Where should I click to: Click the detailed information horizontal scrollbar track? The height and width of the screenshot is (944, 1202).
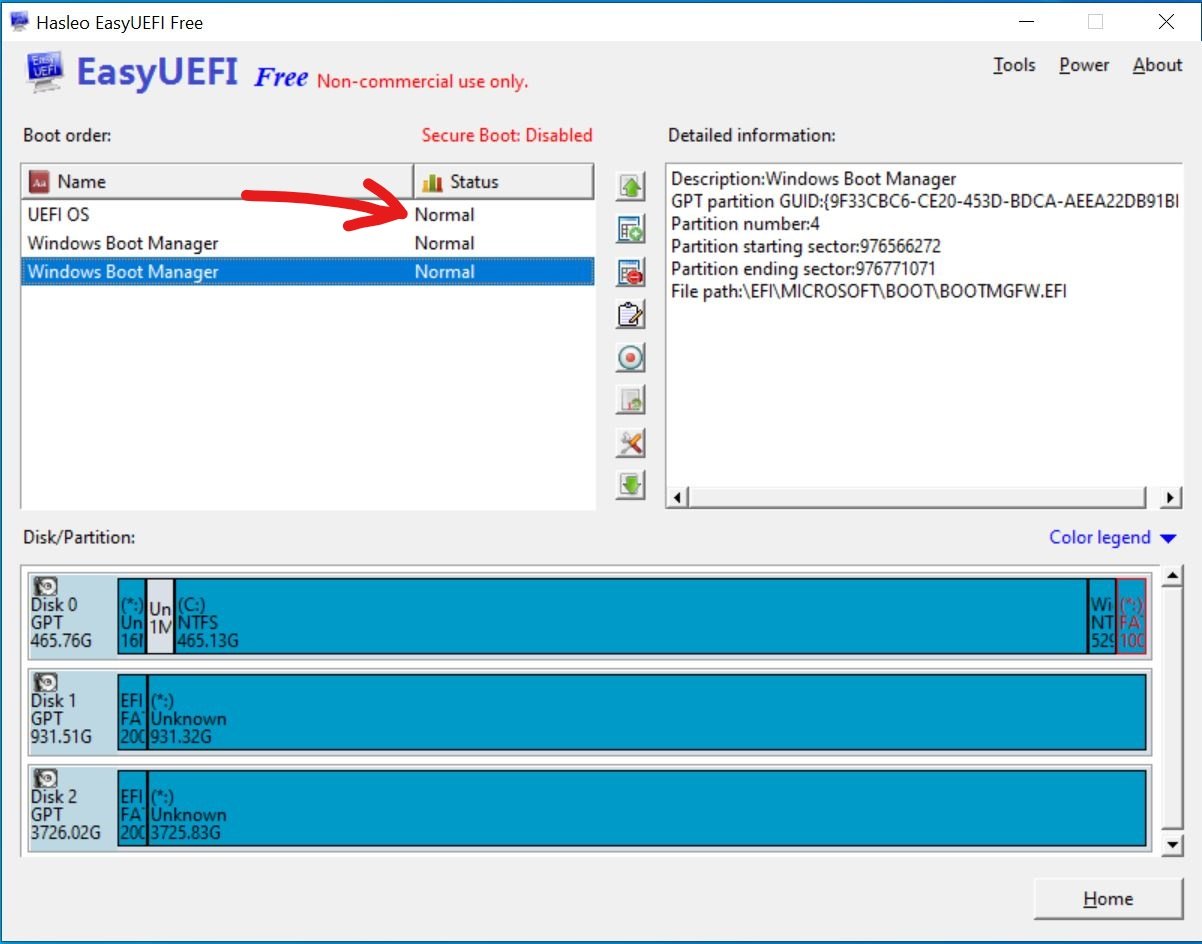(917, 498)
